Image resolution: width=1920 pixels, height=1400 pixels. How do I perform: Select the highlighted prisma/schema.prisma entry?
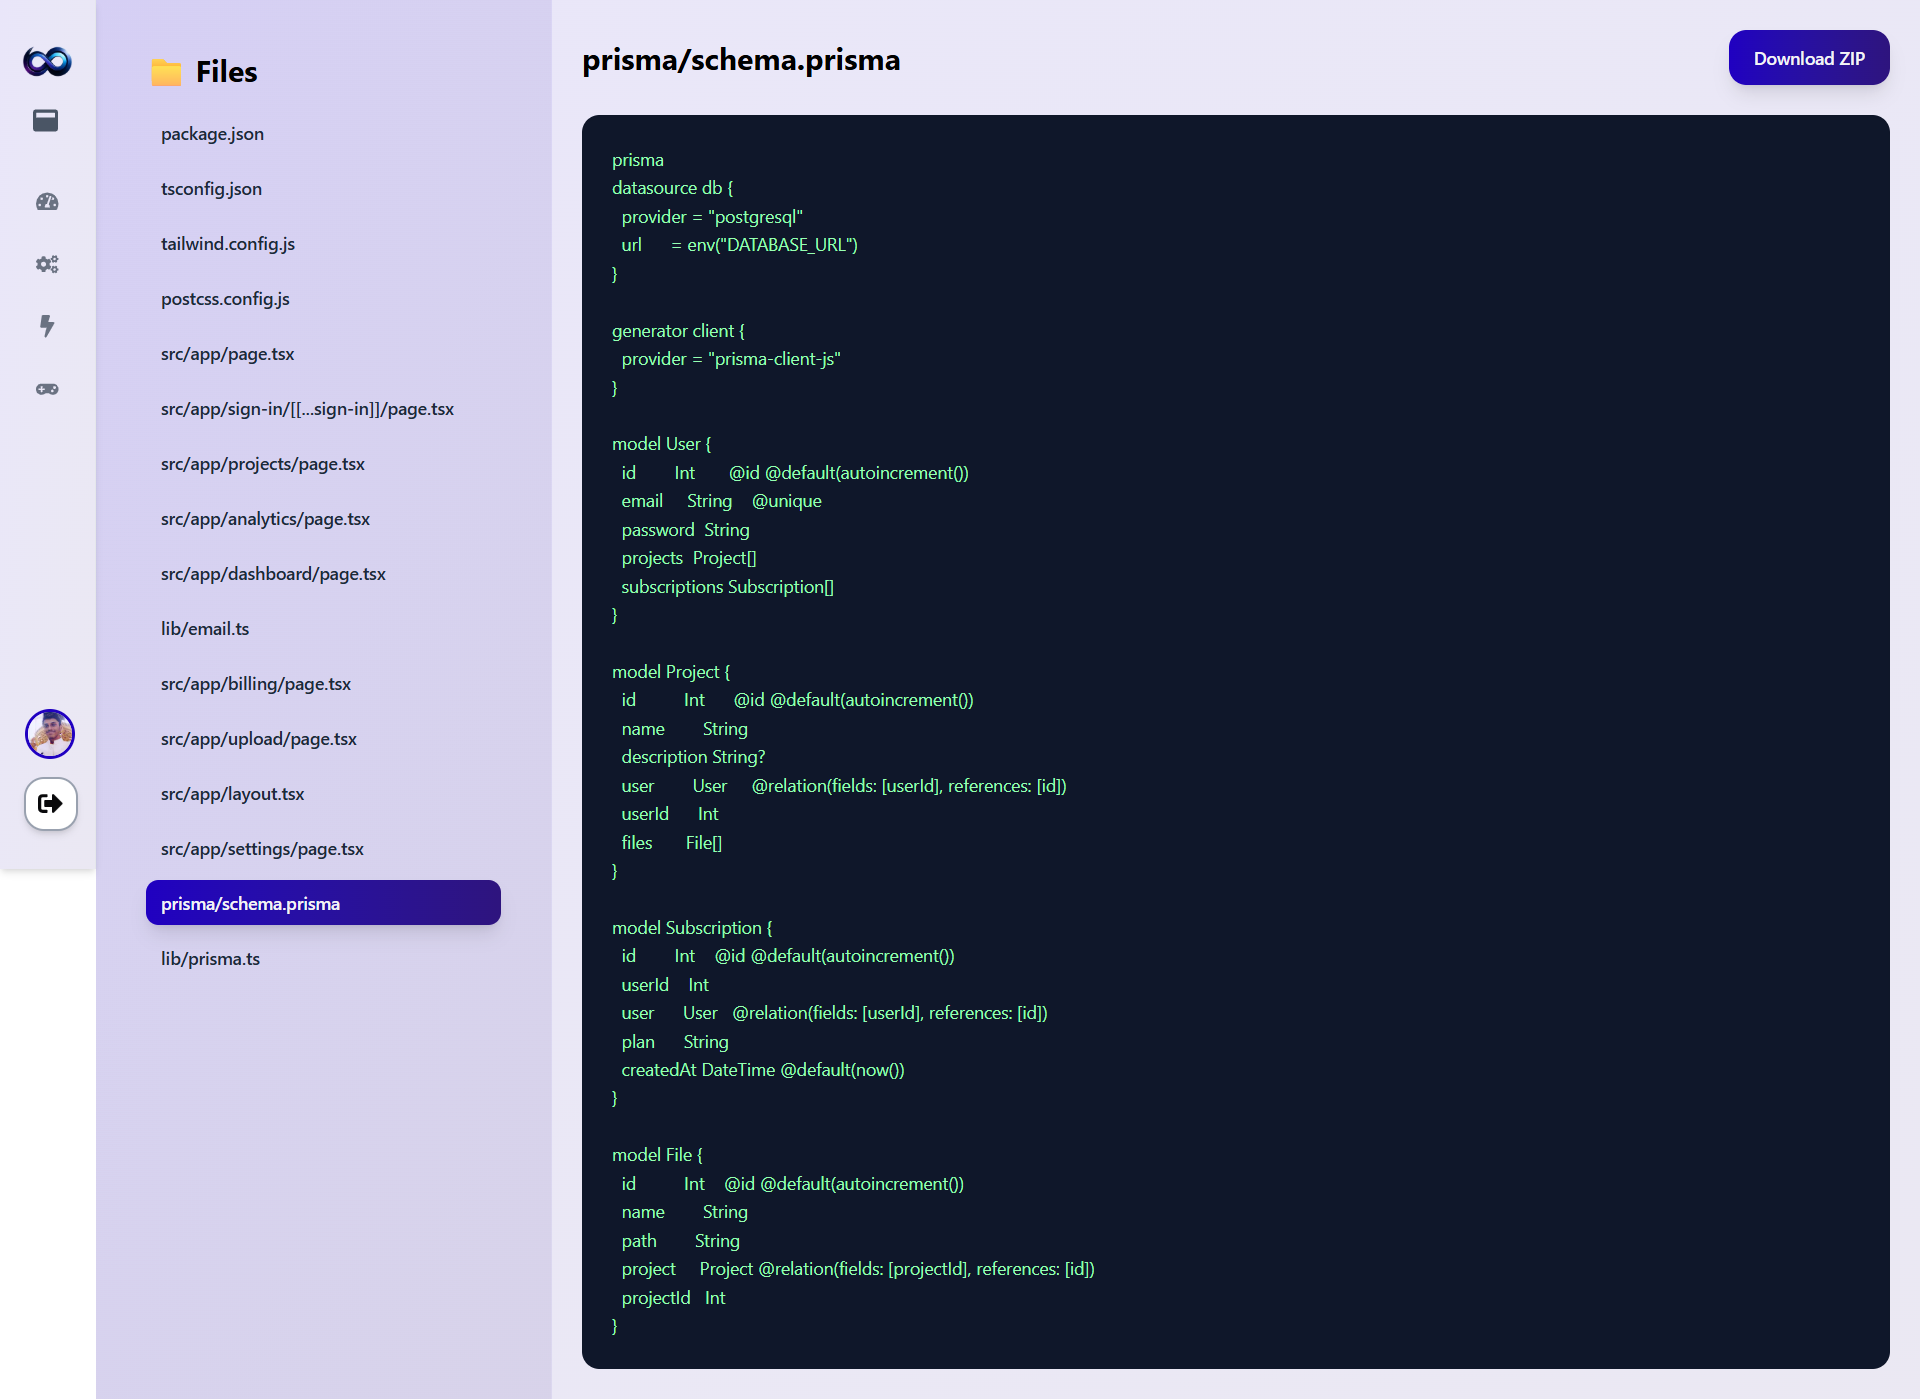(322, 903)
